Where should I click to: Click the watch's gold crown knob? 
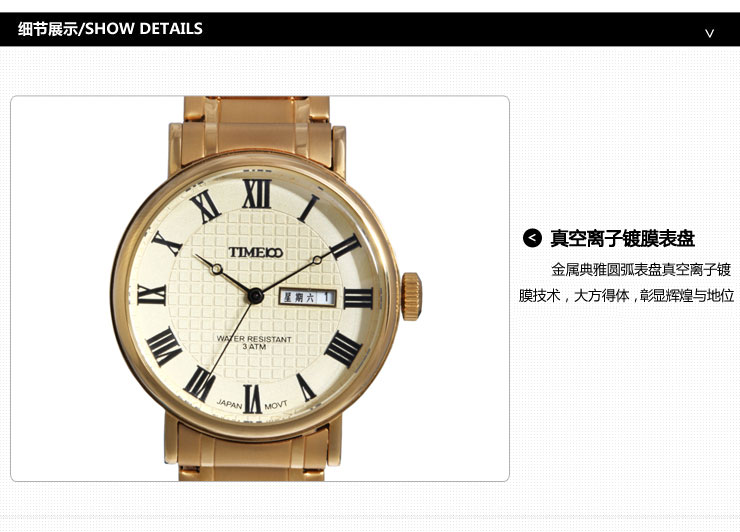click(x=411, y=296)
